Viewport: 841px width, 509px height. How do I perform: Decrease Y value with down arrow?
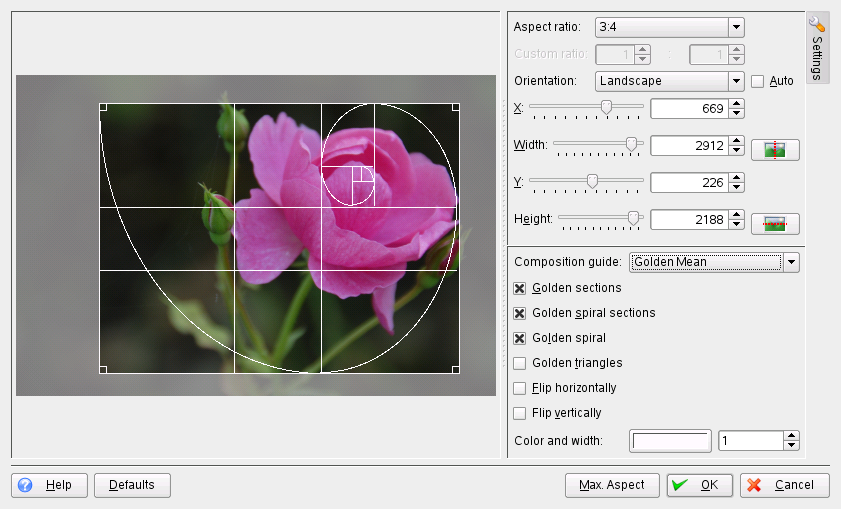(x=737, y=188)
